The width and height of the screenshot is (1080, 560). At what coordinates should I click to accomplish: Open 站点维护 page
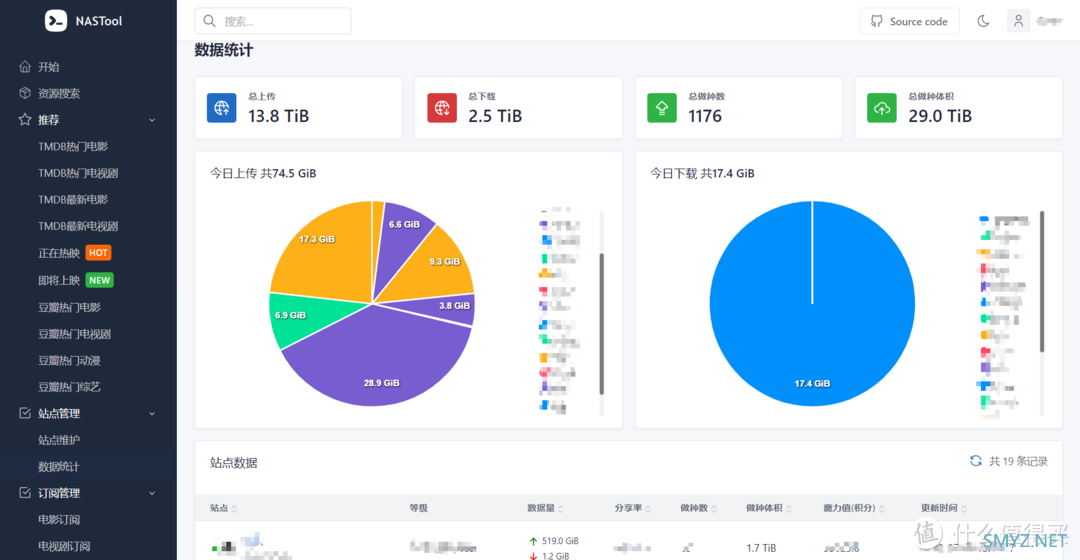[x=59, y=440]
